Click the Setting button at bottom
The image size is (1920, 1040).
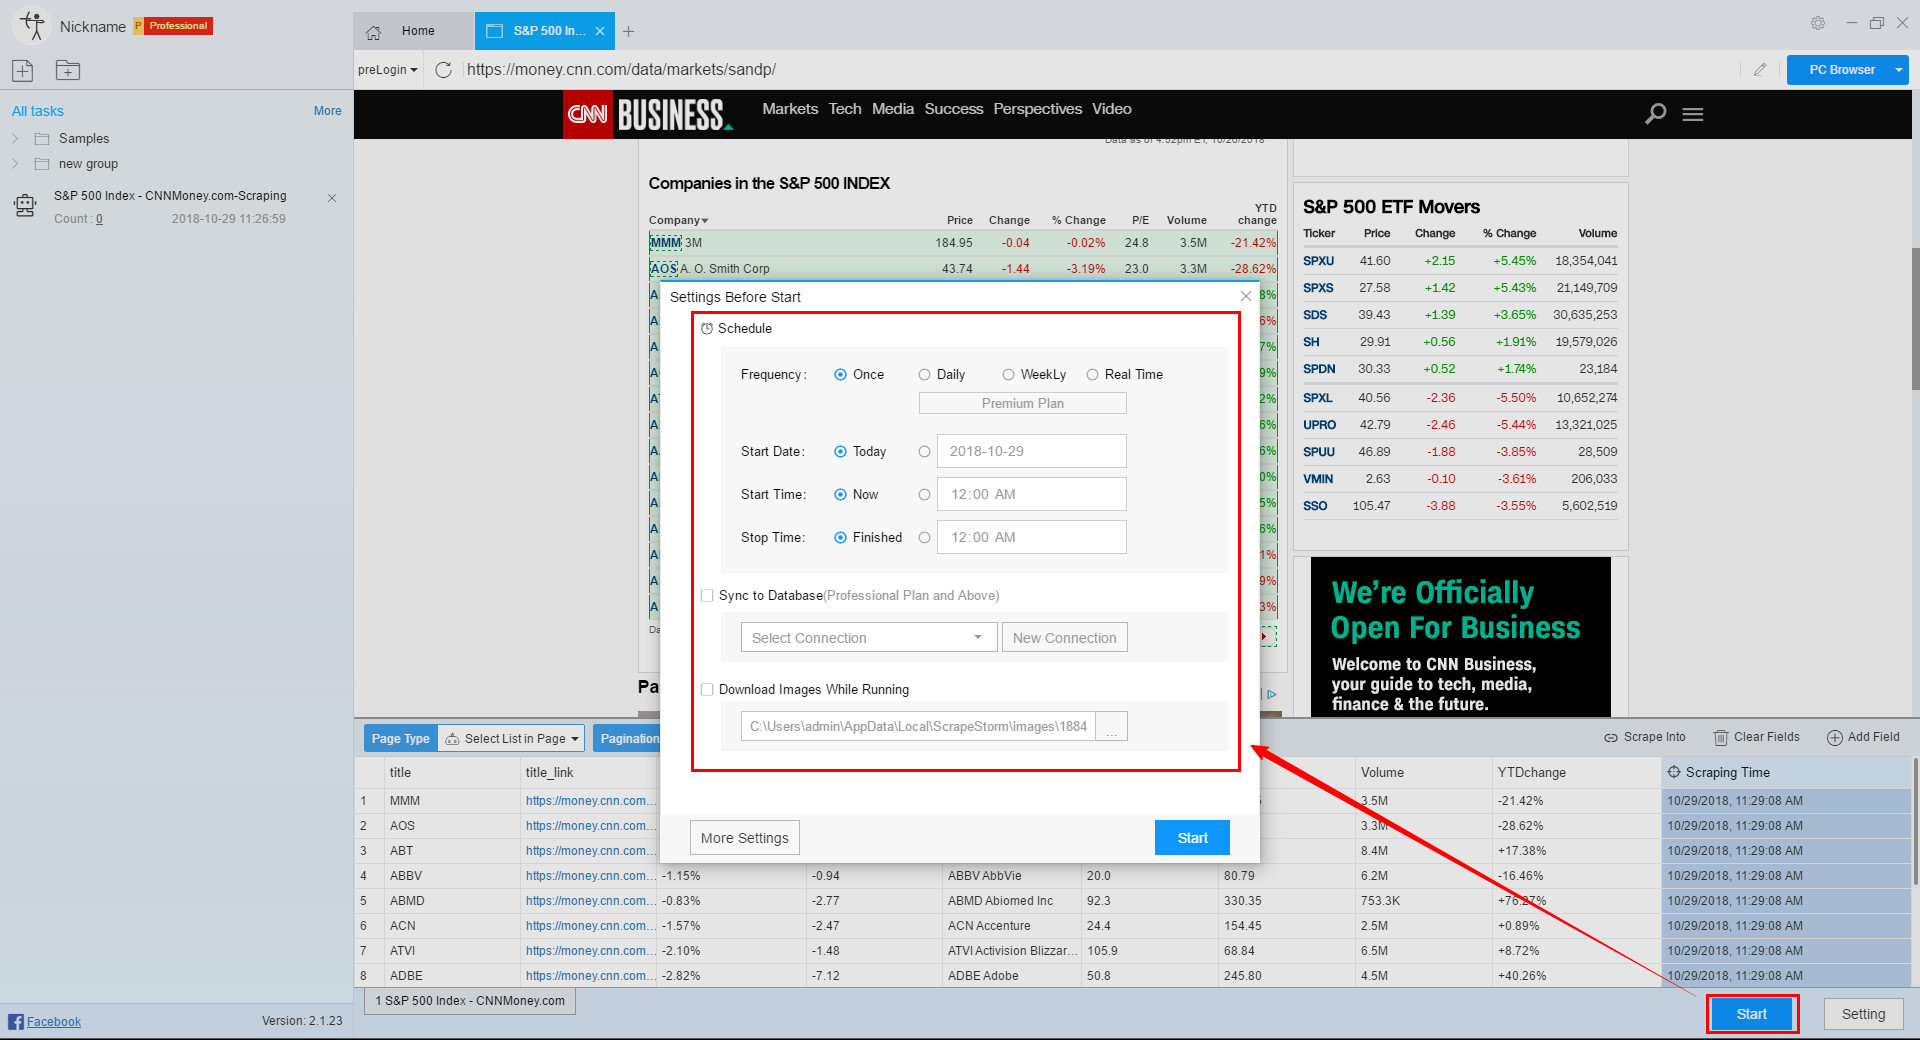pos(1864,1014)
